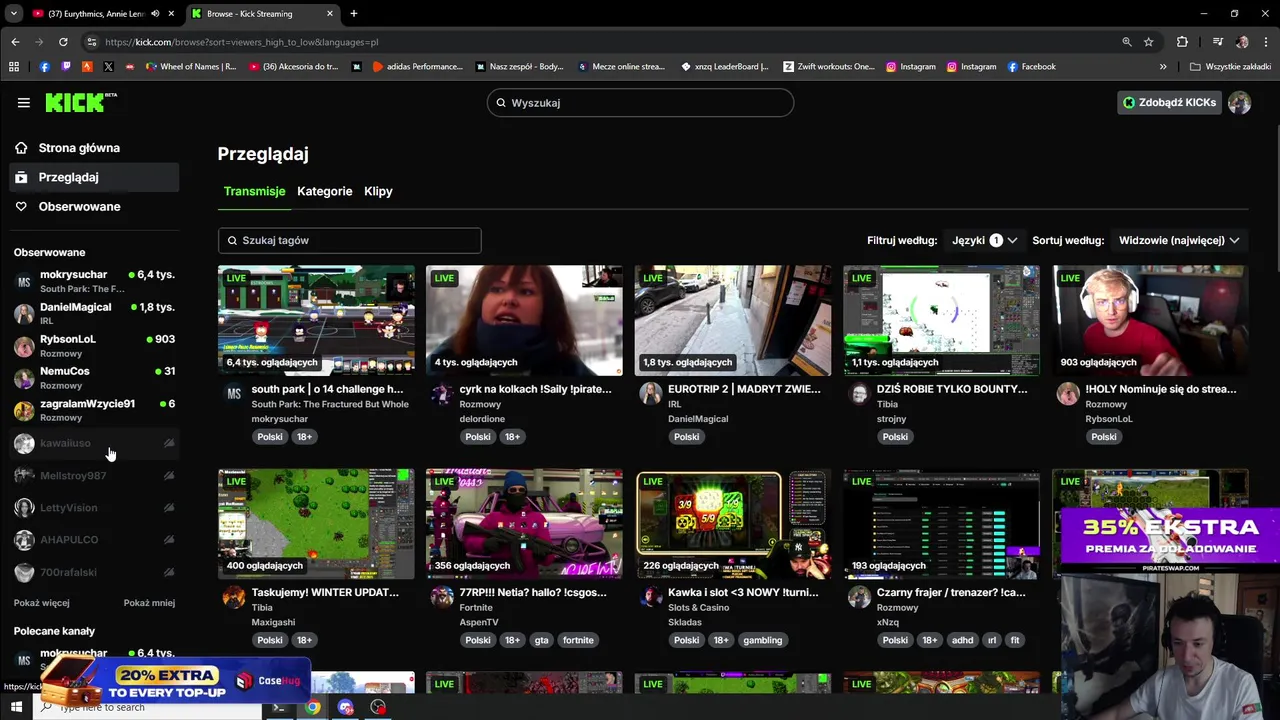
Task: Click in the Szukaj tagów field
Action: [x=349, y=240]
